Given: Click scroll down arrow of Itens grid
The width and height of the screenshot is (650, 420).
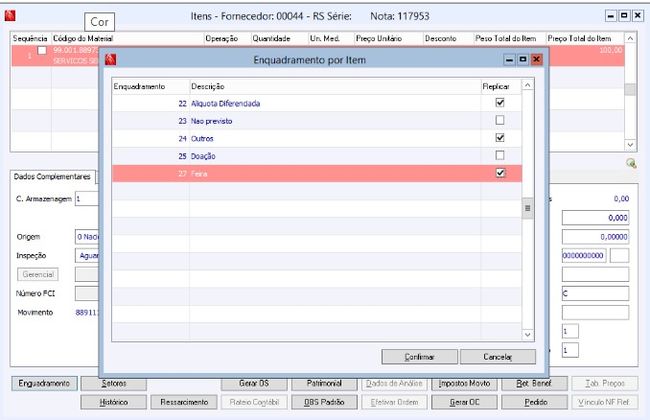Looking at the screenshot, I should tap(630, 145).
